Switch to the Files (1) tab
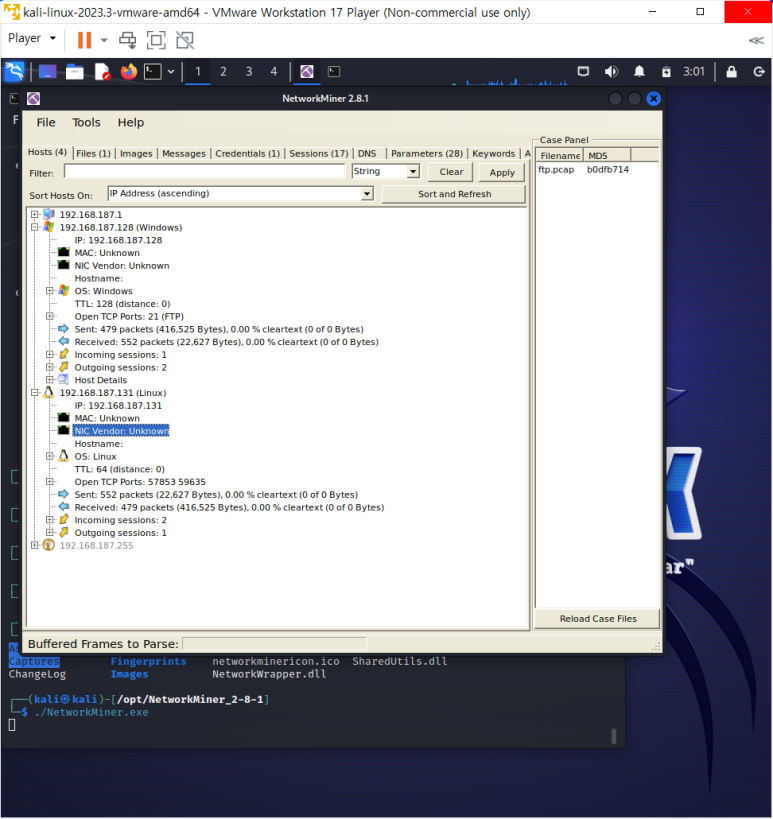This screenshot has width=773, height=819. pyautogui.click(x=93, y=154)
